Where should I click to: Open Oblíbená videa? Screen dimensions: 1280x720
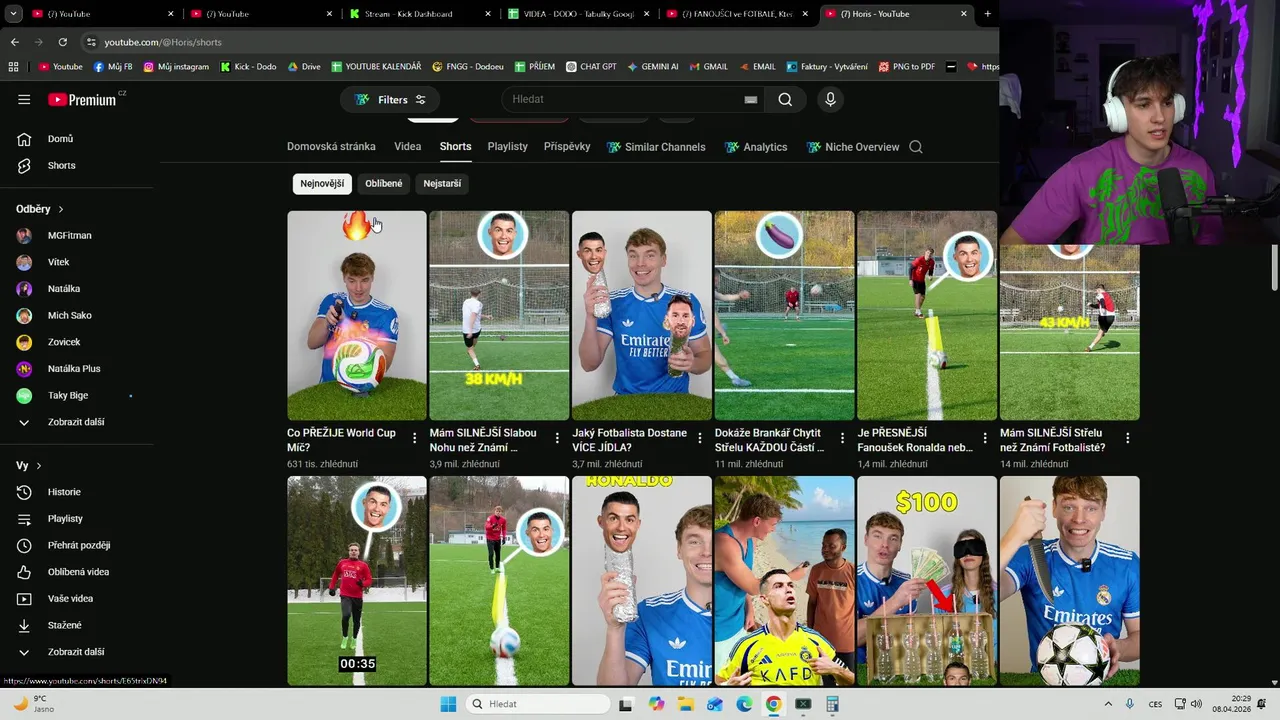click(x=80, y=572)
